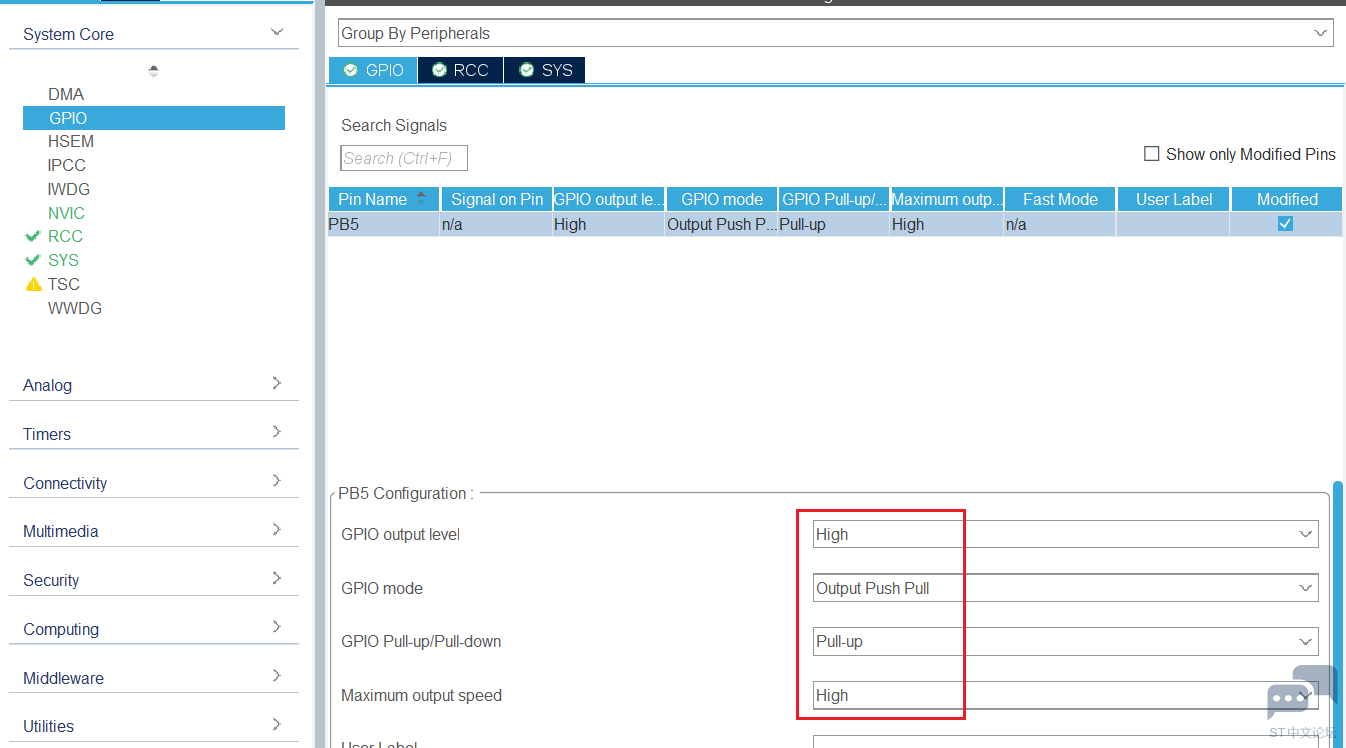The height and width of the screenshot is (748, 1346).
Task: Sort by User Label column header
Action: [1174, 199]
